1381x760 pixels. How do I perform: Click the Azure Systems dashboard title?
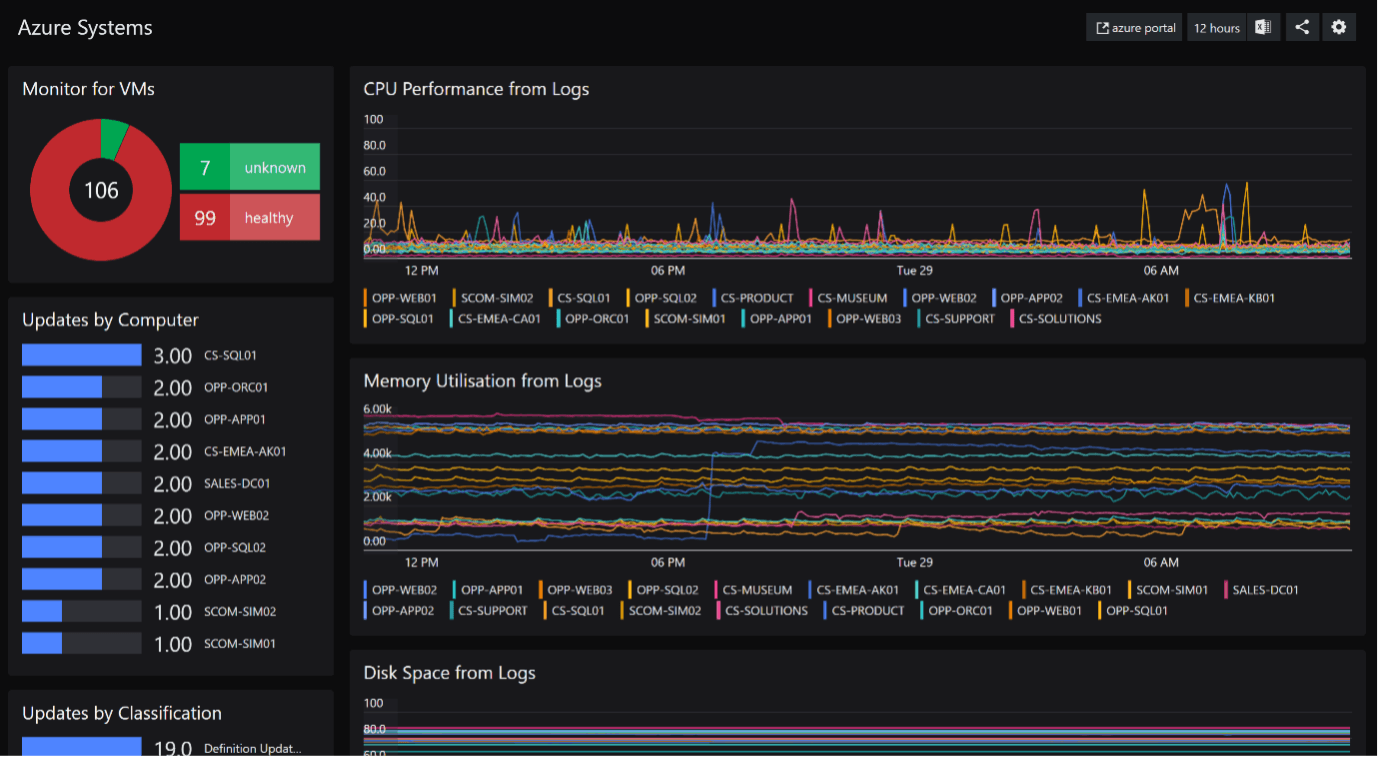85,28
